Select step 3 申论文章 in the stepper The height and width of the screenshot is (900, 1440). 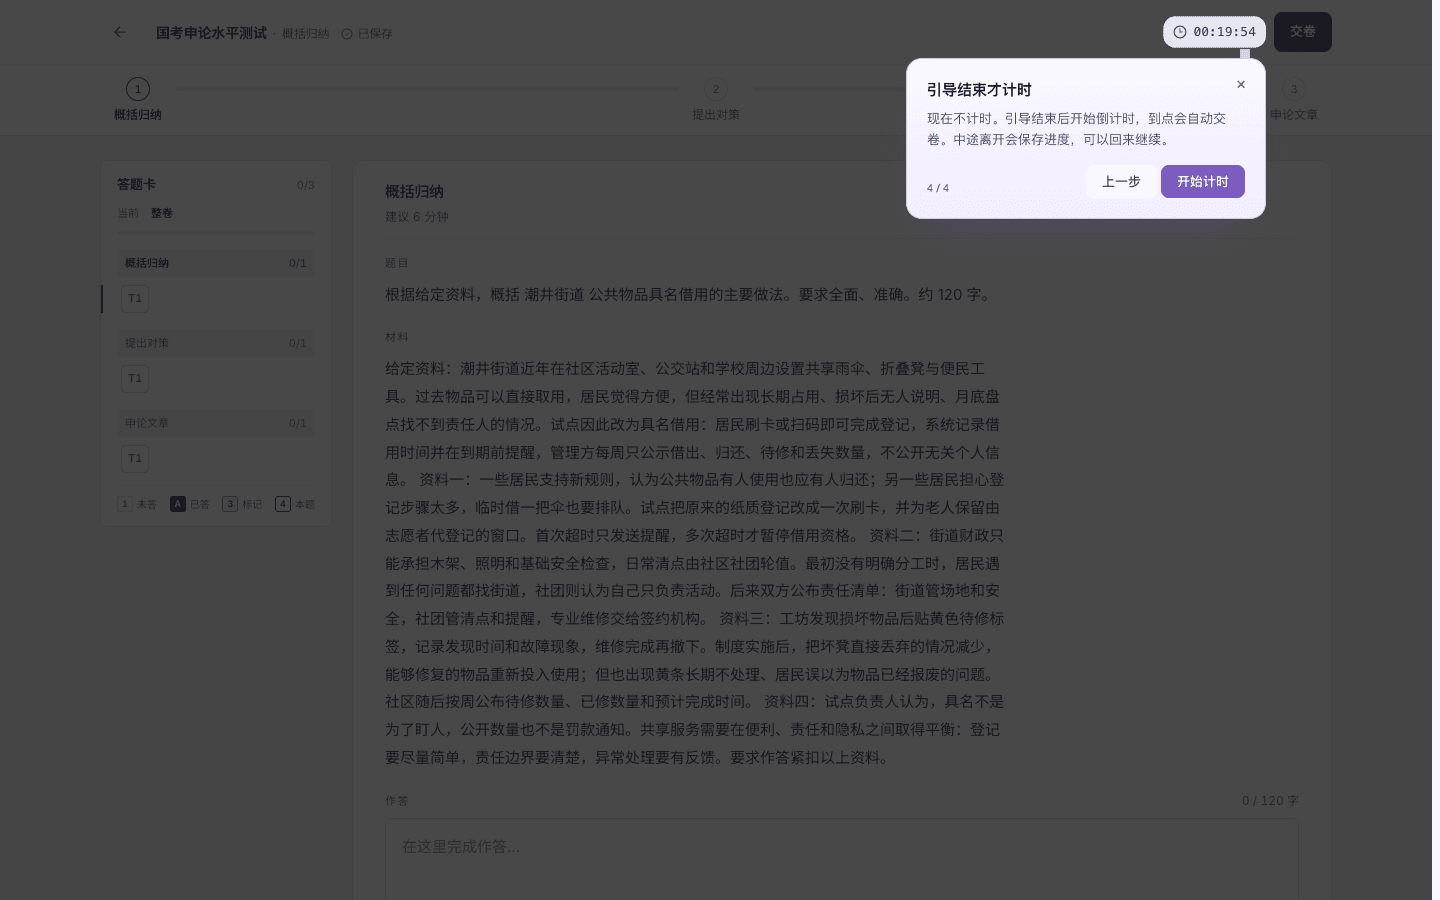(1293, 100)
